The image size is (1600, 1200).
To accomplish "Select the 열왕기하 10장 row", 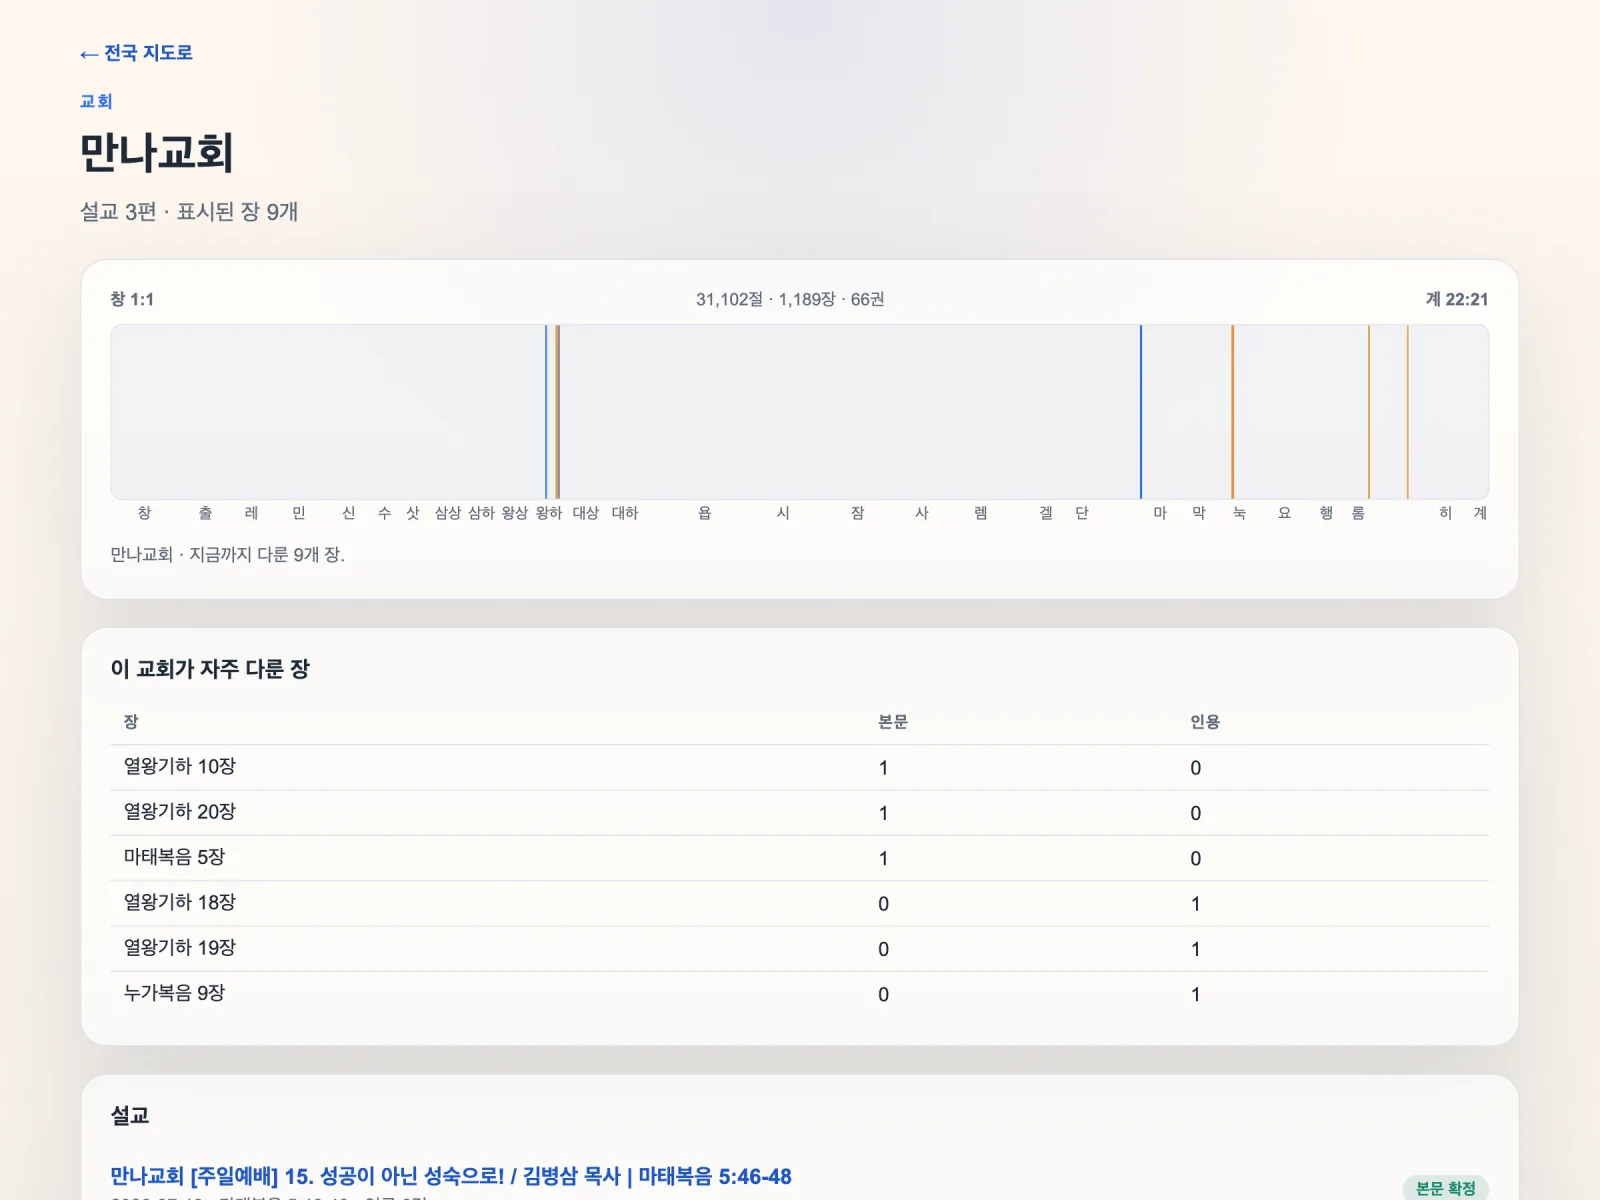I will pyautogui.click(x=800, y=767).
